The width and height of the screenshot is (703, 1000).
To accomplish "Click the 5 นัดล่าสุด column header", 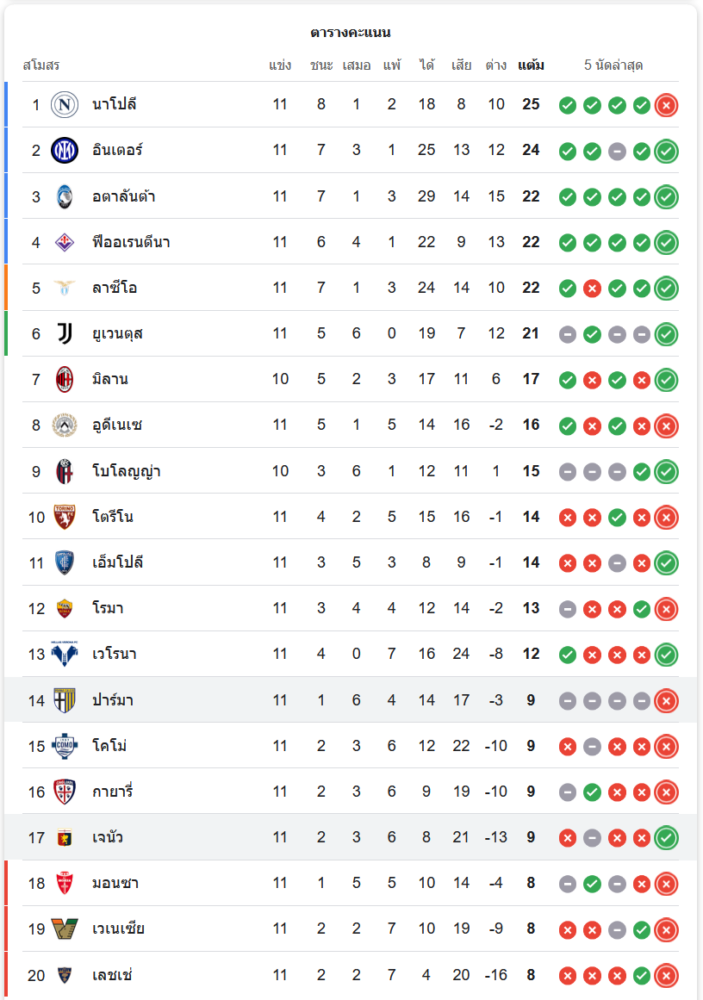I will 613,65.
